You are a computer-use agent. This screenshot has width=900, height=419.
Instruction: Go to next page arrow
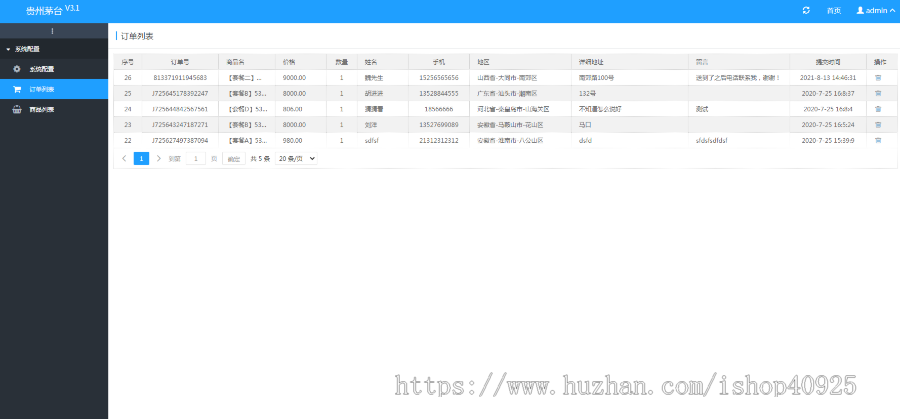158,158
